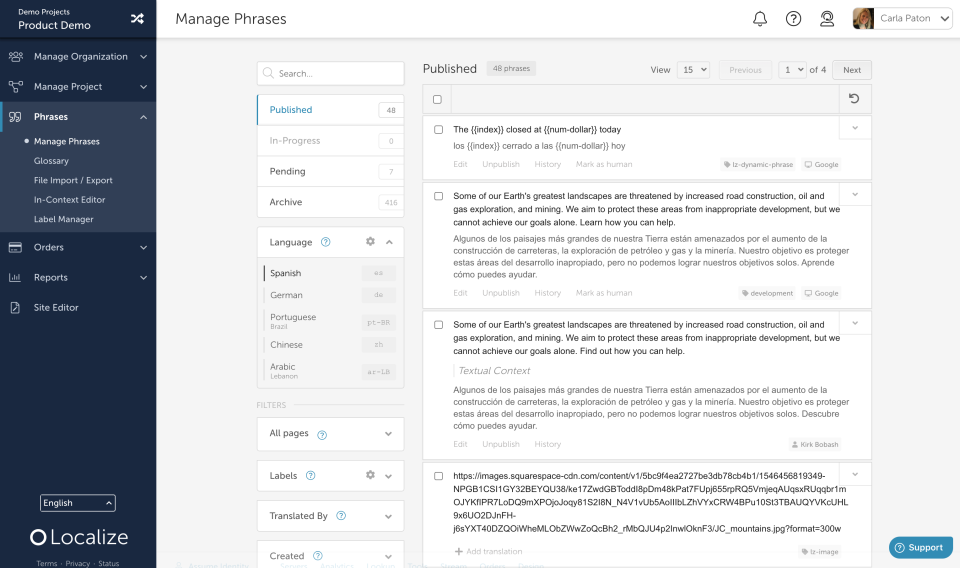Click Unpublish on the first phrase
Viewport: 960px width, 568px height.
(x=500, y=164)
